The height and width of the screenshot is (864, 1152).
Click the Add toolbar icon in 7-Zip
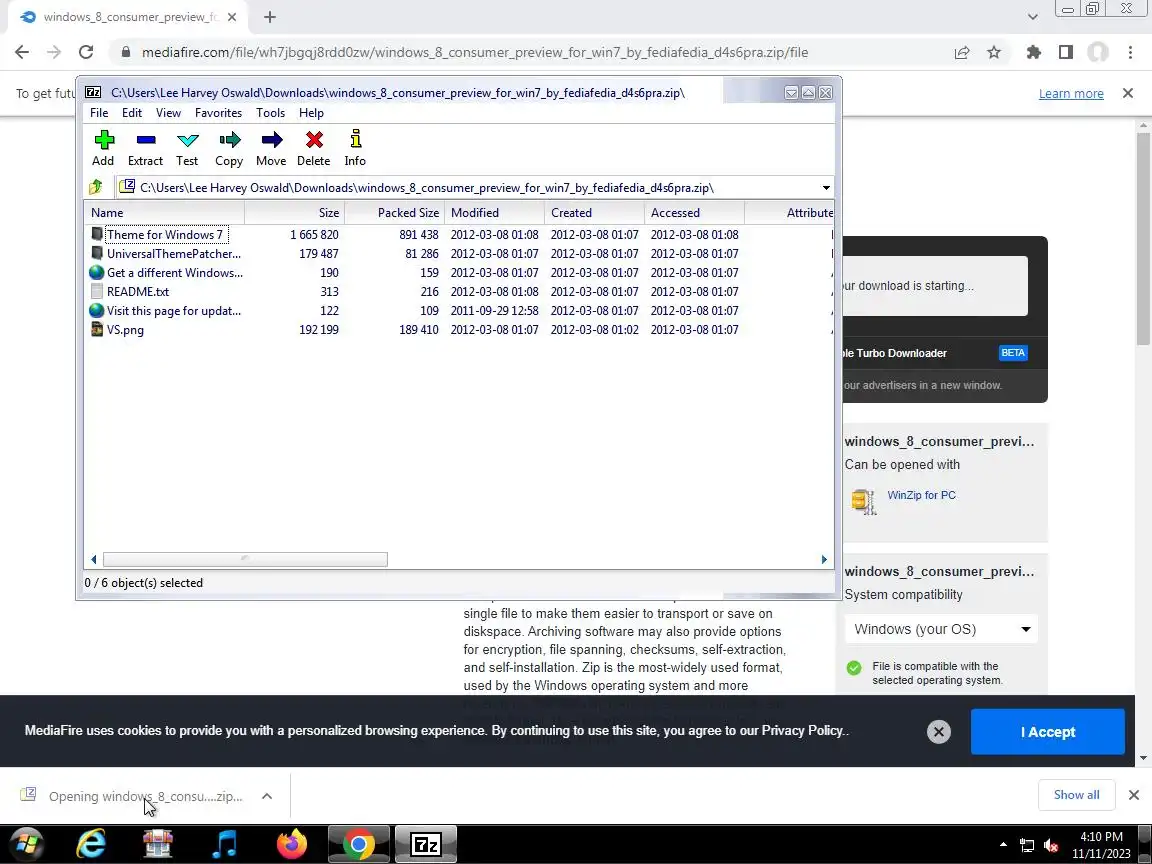click(x=104, y=148)
